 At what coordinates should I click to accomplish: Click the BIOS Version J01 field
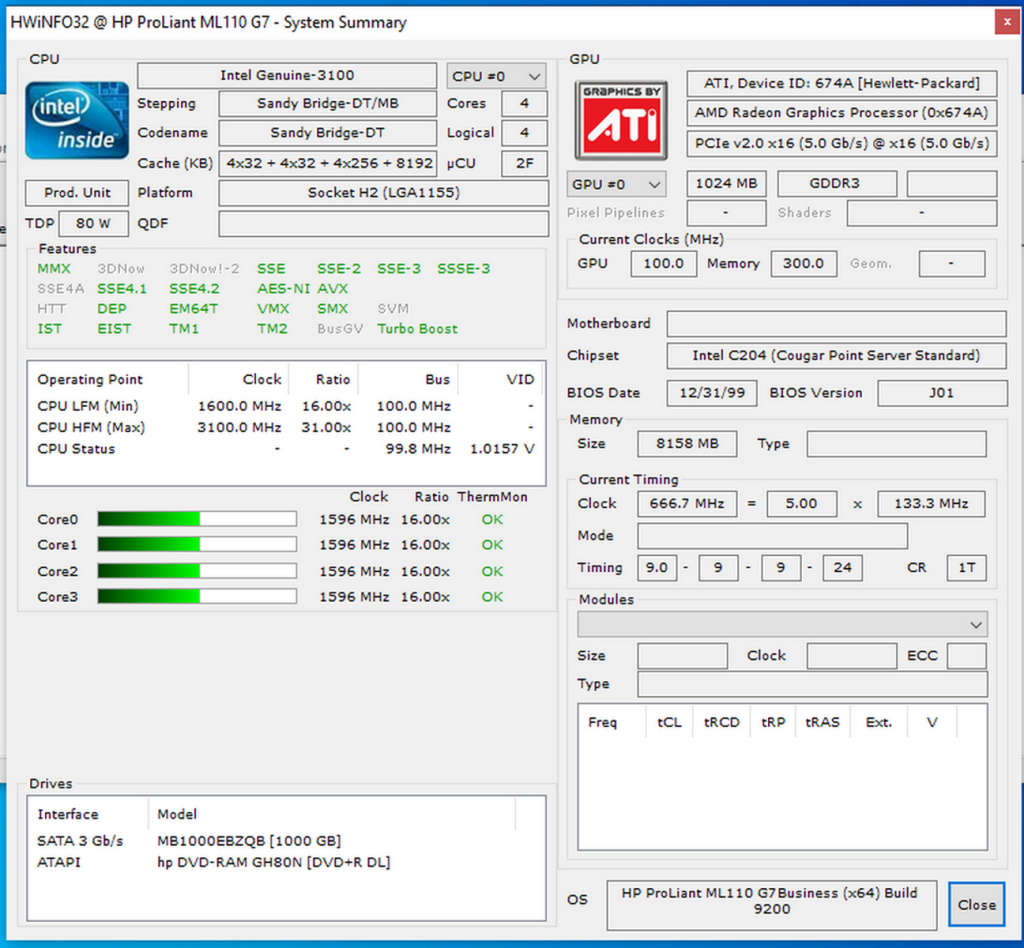tap(941, 392)
